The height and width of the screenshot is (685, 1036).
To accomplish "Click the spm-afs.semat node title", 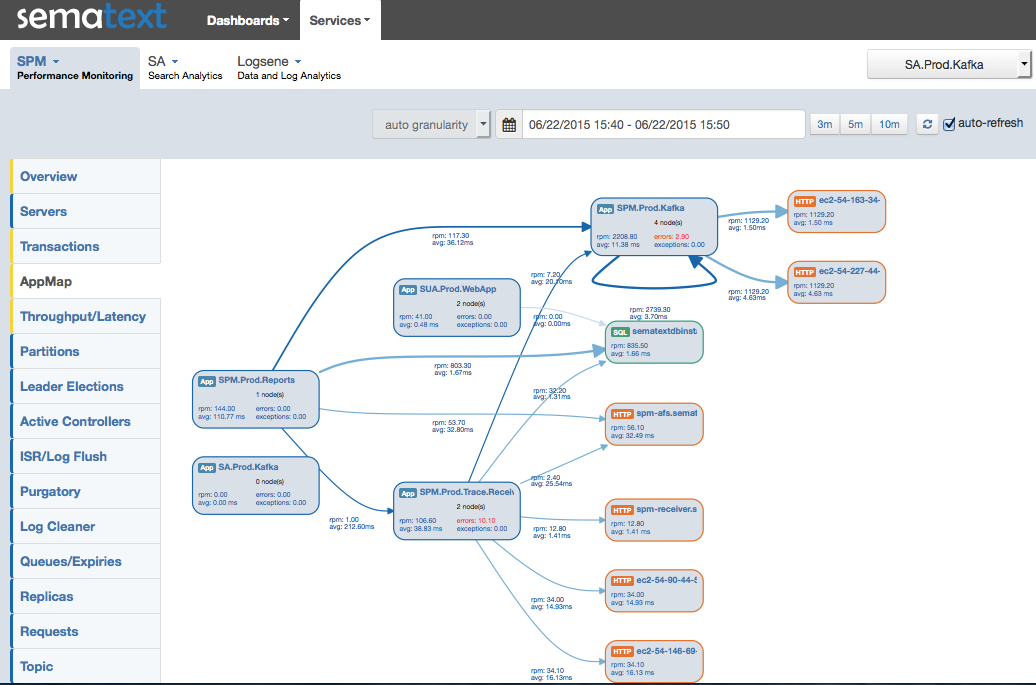I will pyautogui.click(x=667, y=413).
